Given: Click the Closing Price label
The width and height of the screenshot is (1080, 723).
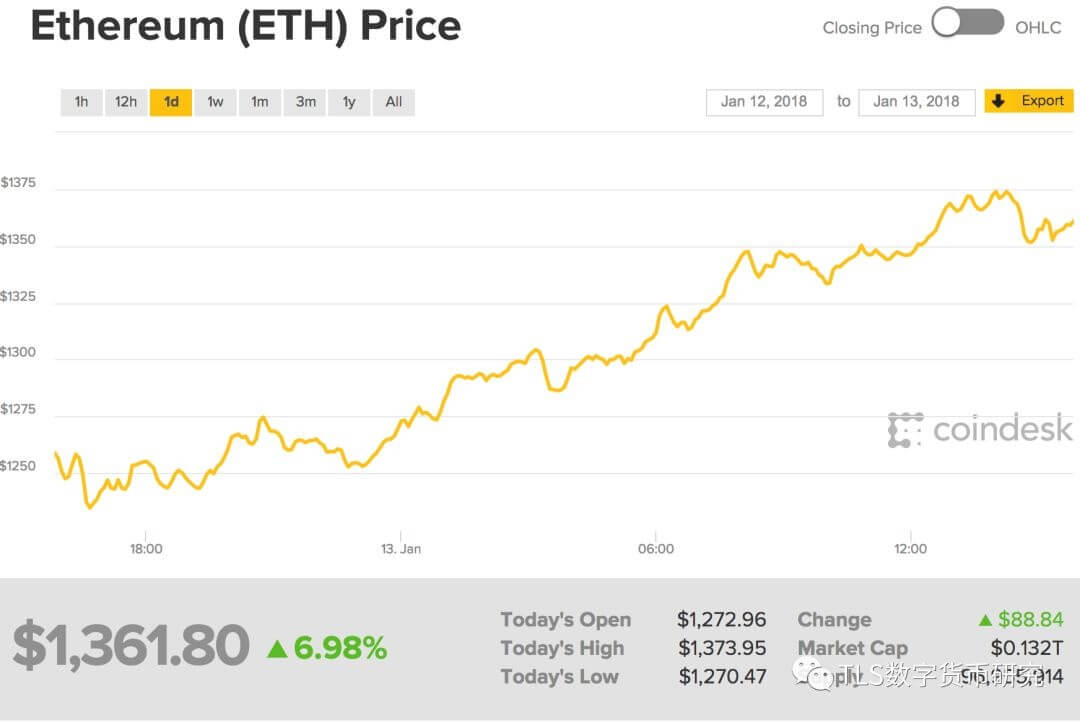Looking at the screenshot, I should [x=872, y=28].
